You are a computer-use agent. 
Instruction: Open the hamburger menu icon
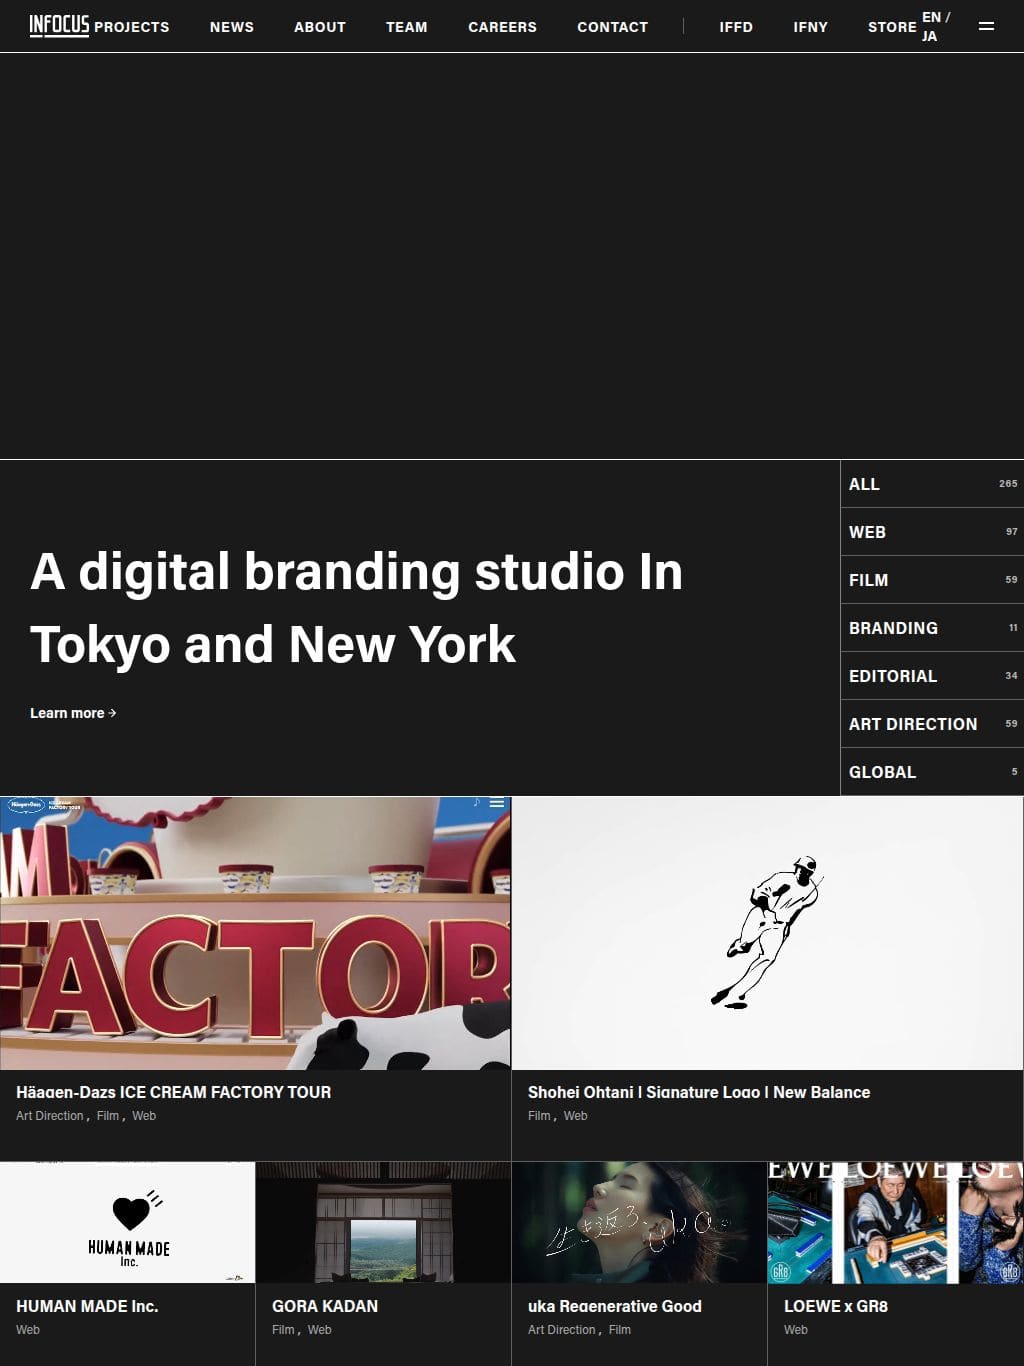pos(986,26)
